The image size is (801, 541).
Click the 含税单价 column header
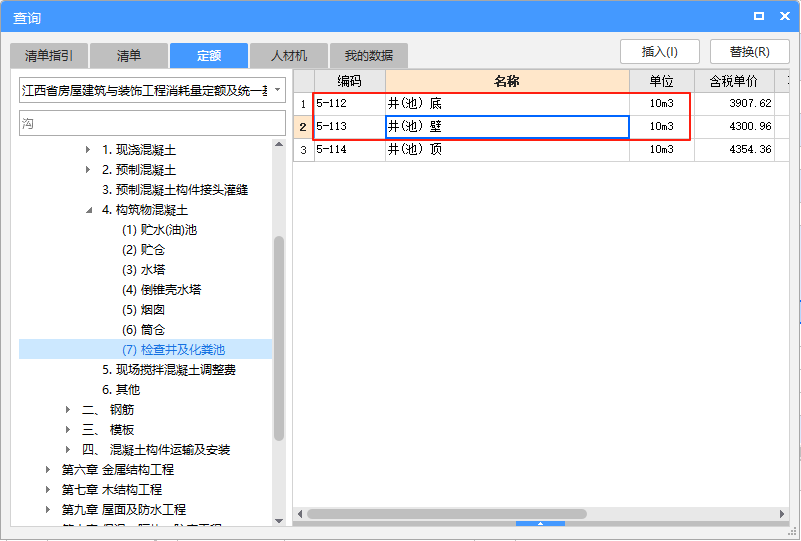coord(734,81)
